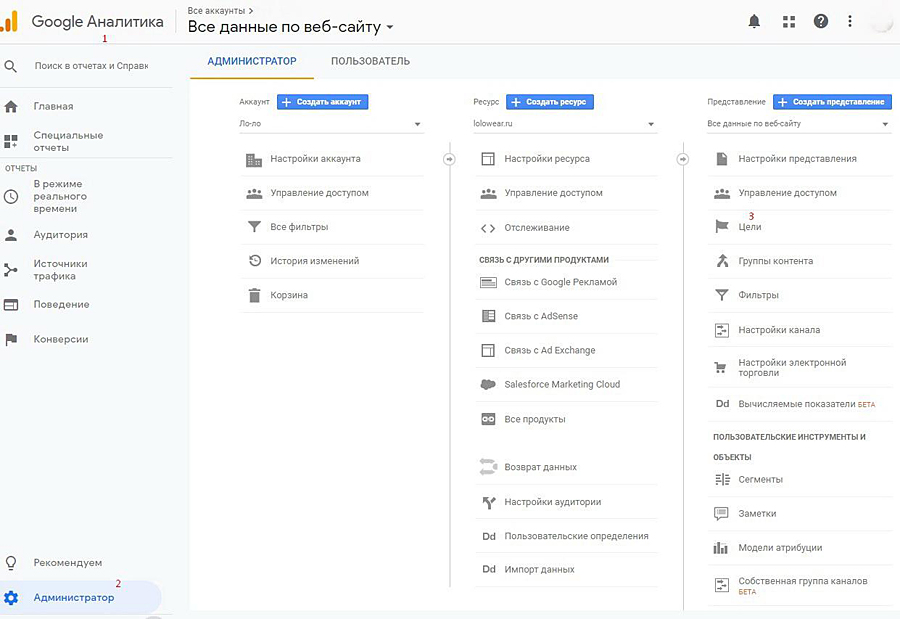
Task: Select the Администратор tab
Action: (x=252, y=61)
